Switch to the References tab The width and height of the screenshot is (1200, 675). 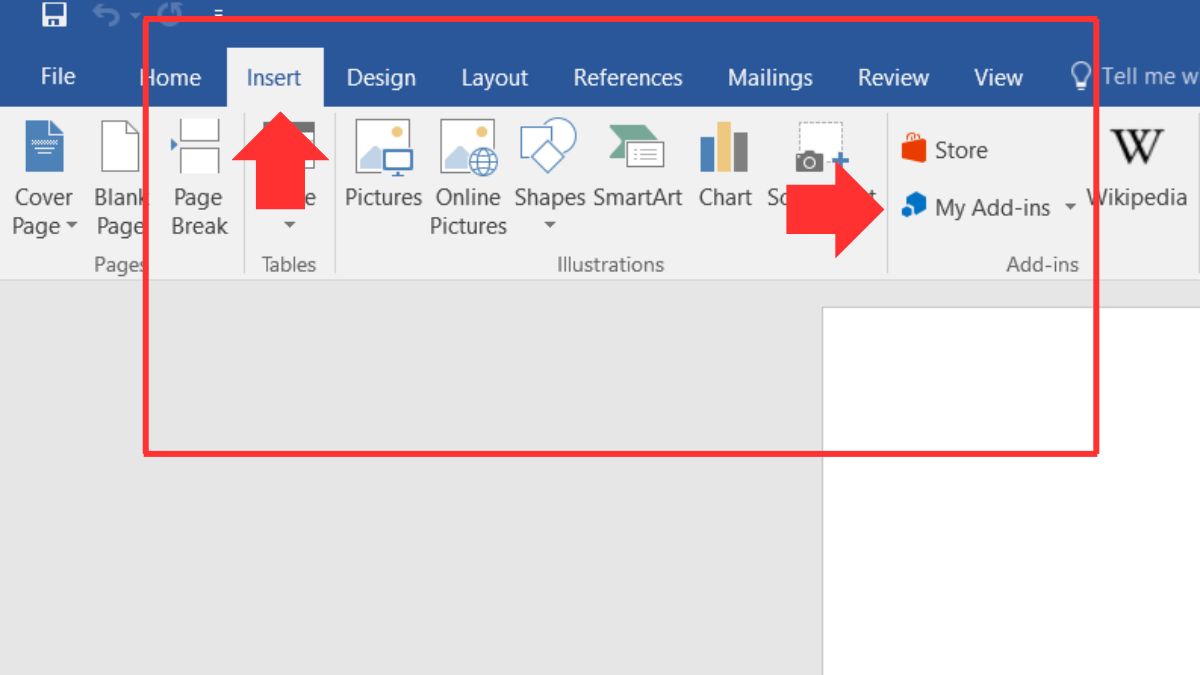pos(628,78)
